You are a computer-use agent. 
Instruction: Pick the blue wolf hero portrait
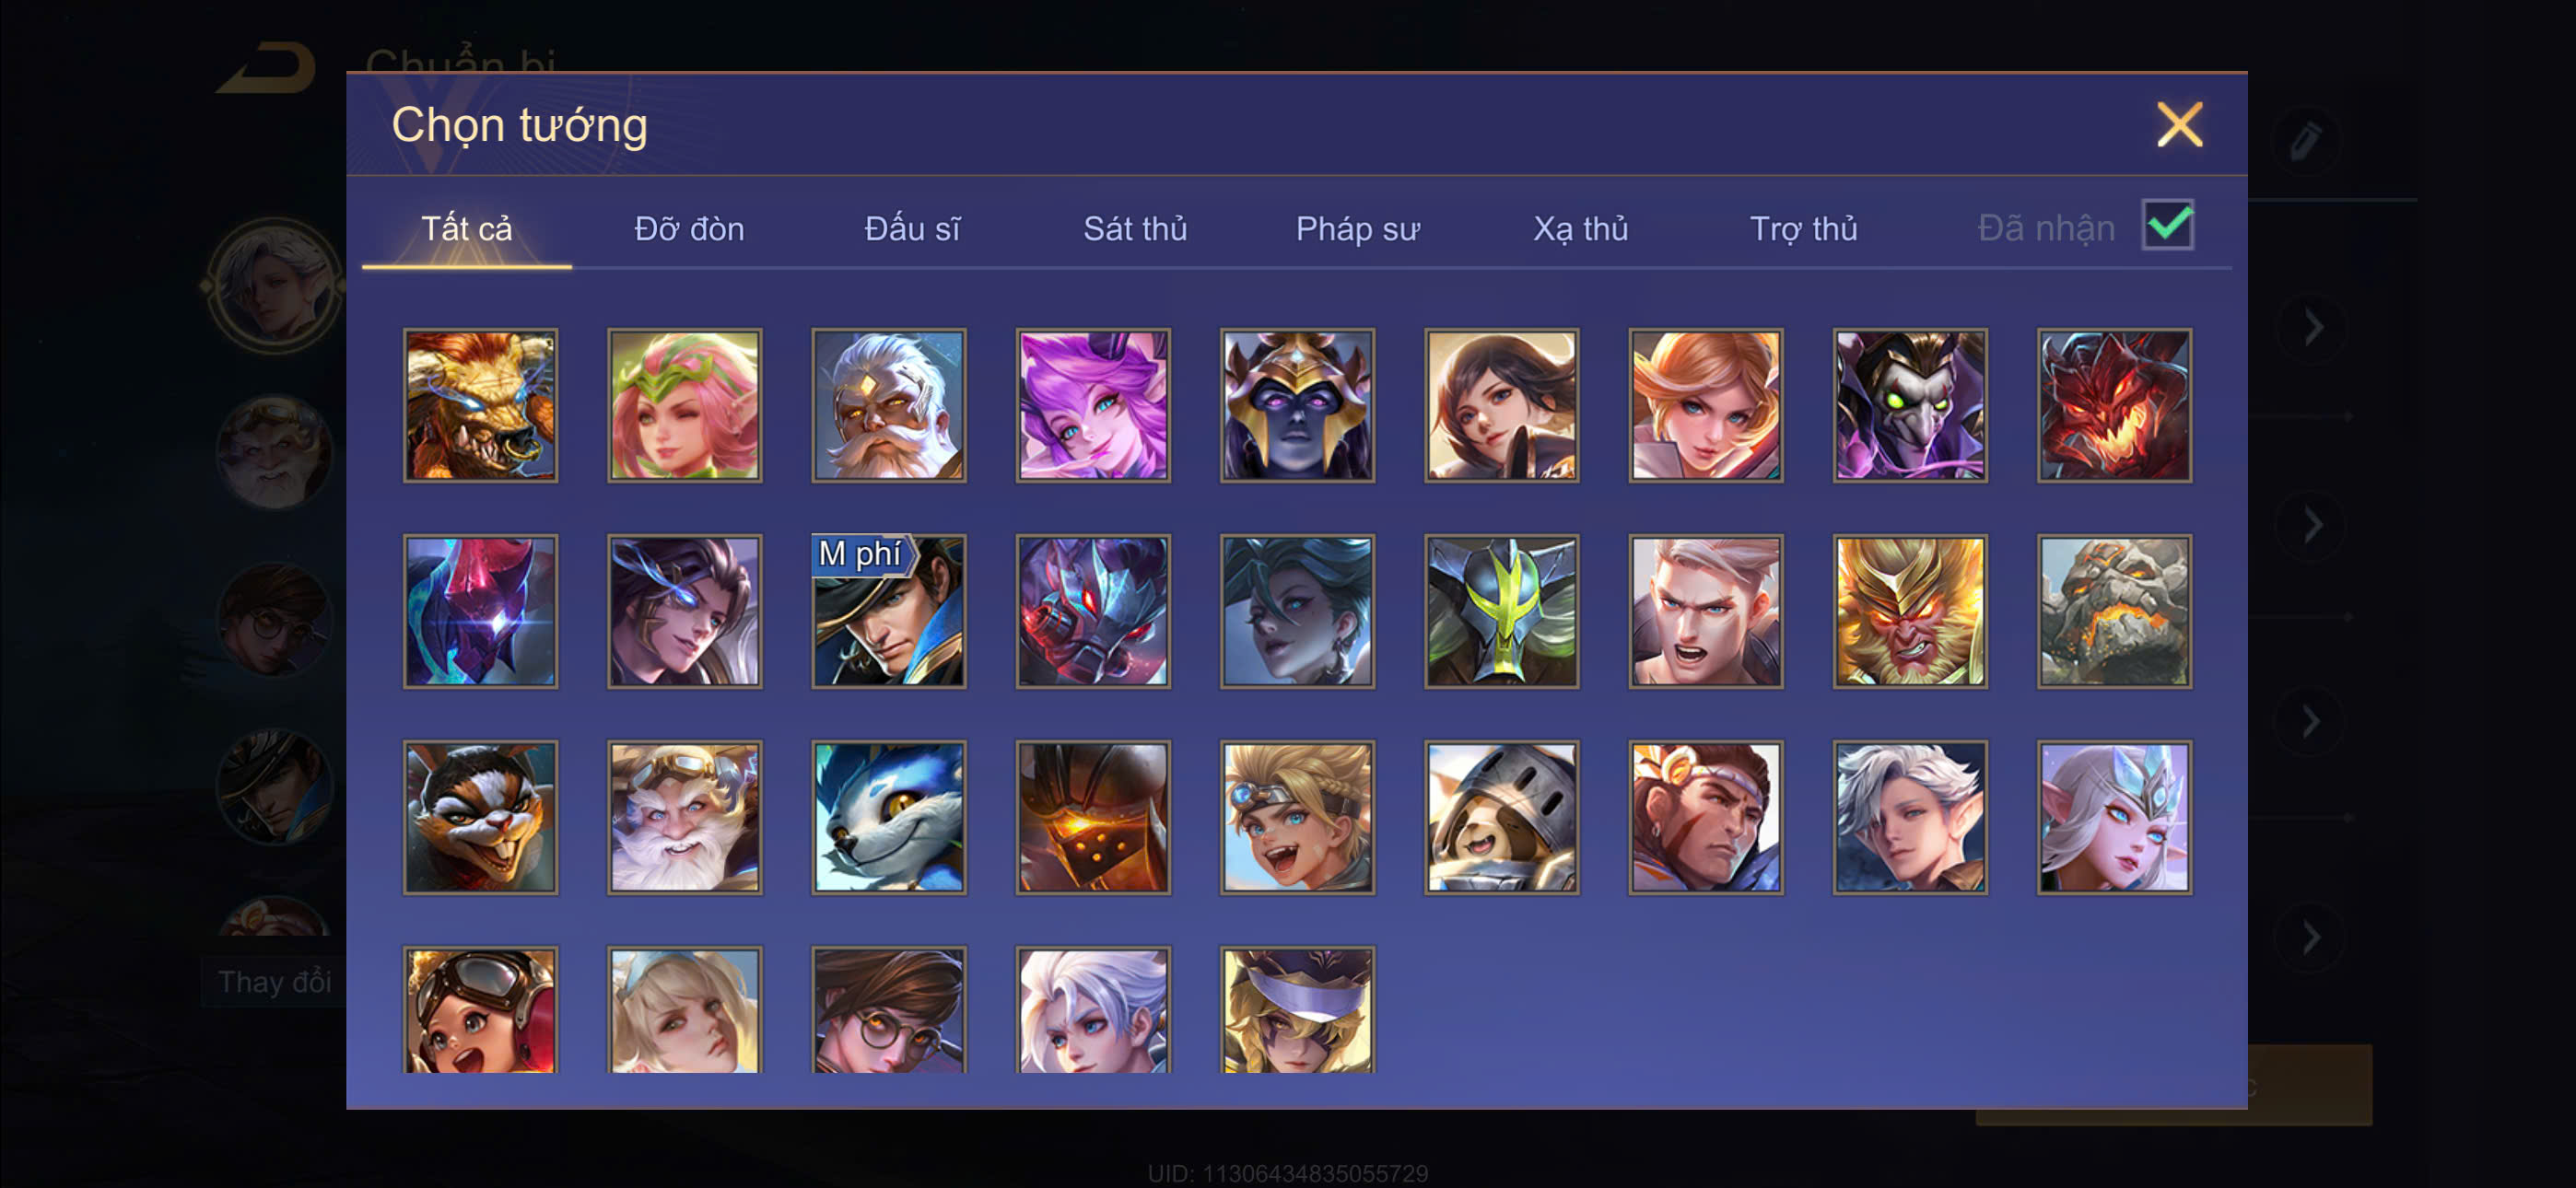[x=889, y=817]
